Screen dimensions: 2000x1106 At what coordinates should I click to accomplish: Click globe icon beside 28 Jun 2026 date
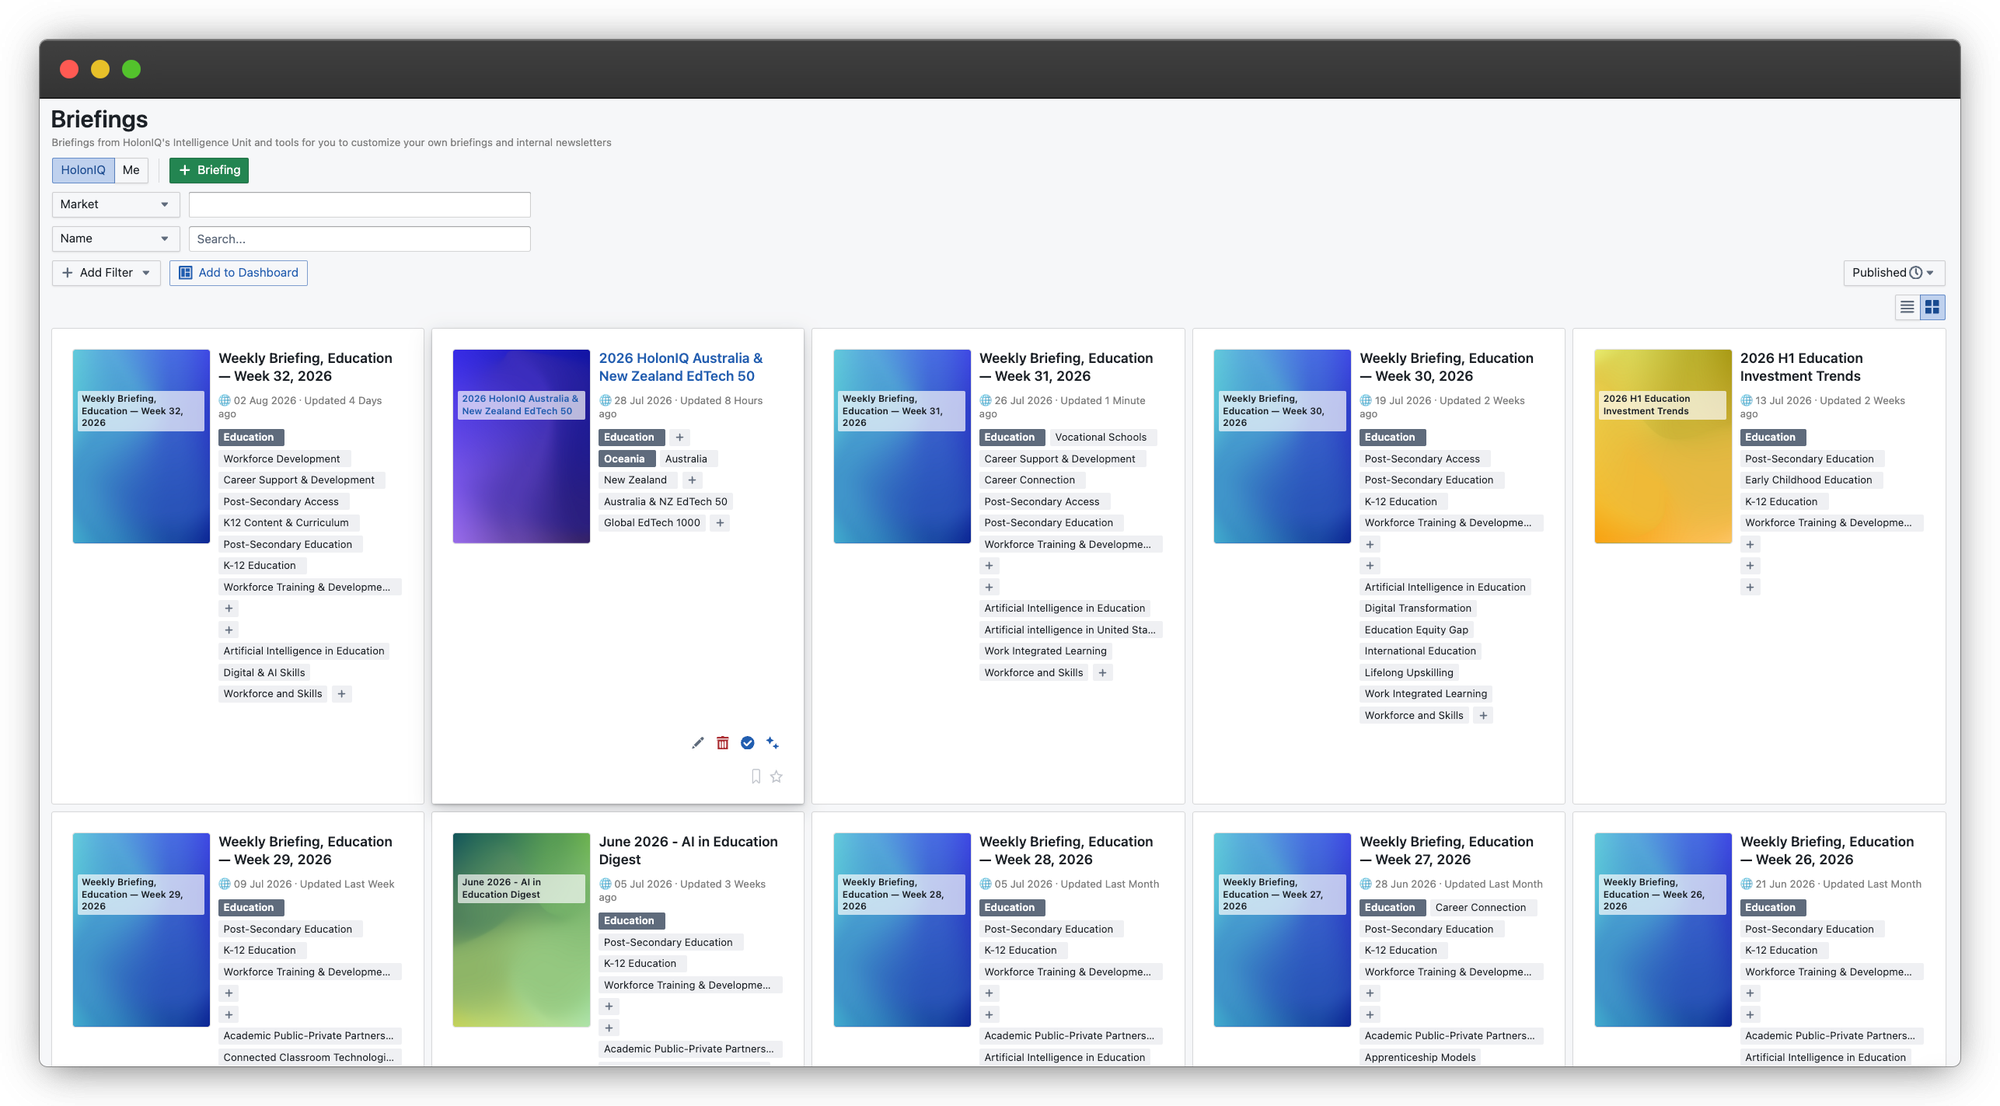(x=1366, y=884)
